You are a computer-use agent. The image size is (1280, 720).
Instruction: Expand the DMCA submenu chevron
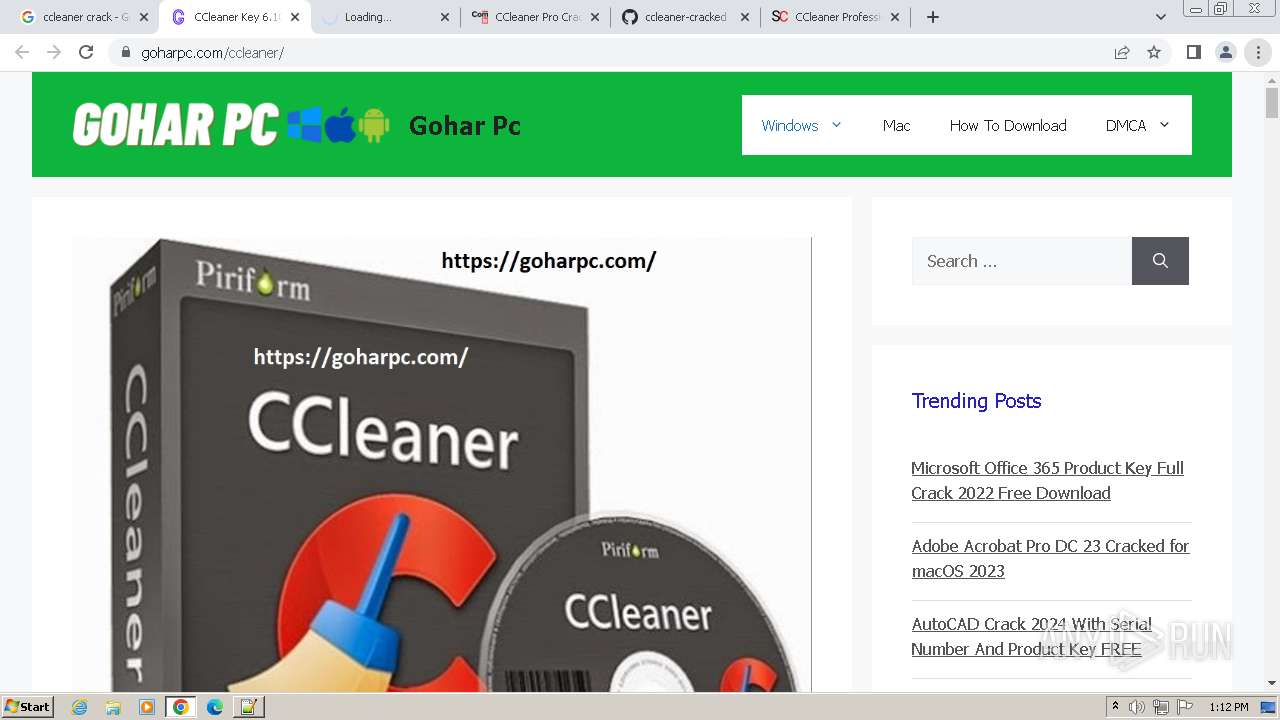pyautogui.click(x=1164, y=125)
